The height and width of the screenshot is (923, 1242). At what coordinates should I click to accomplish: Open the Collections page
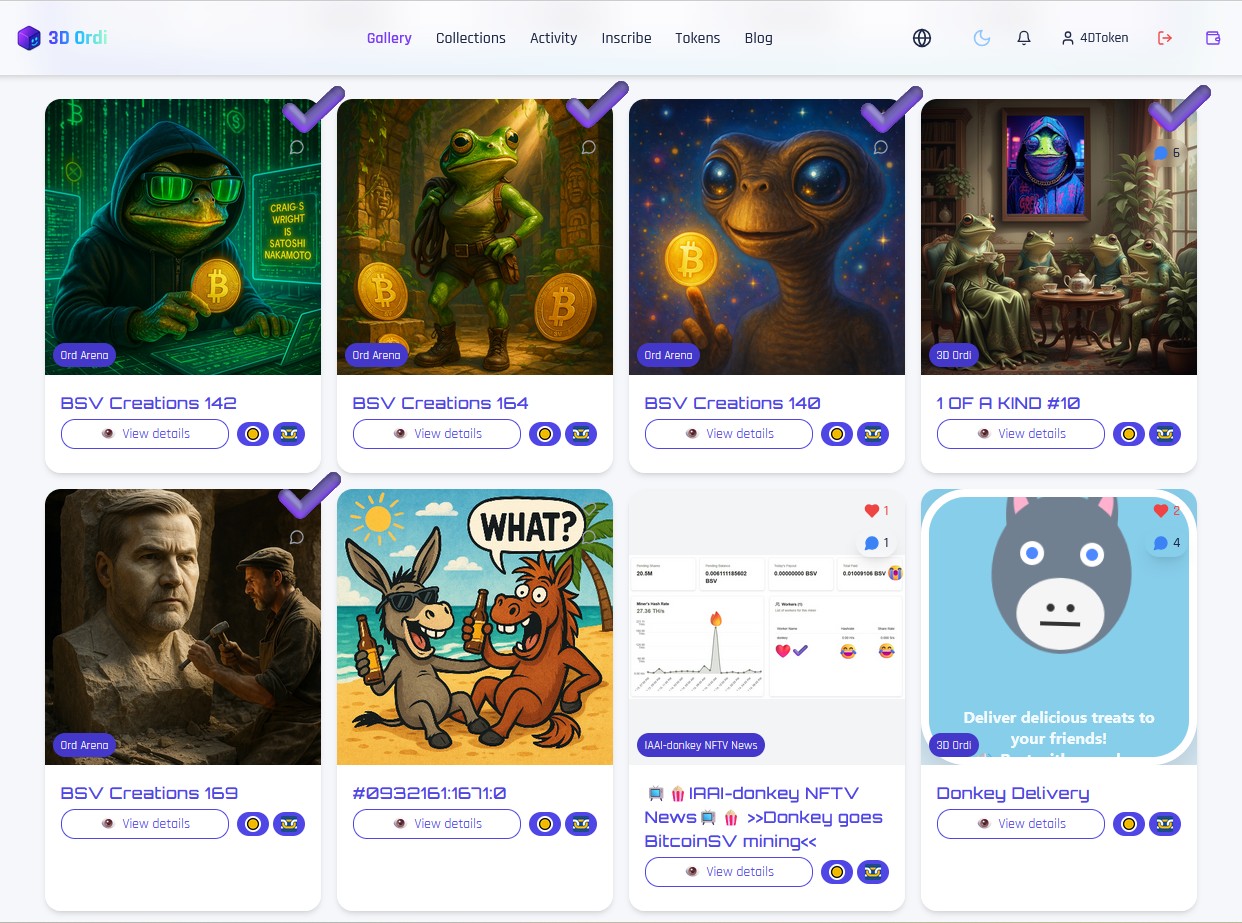[471, 38]
